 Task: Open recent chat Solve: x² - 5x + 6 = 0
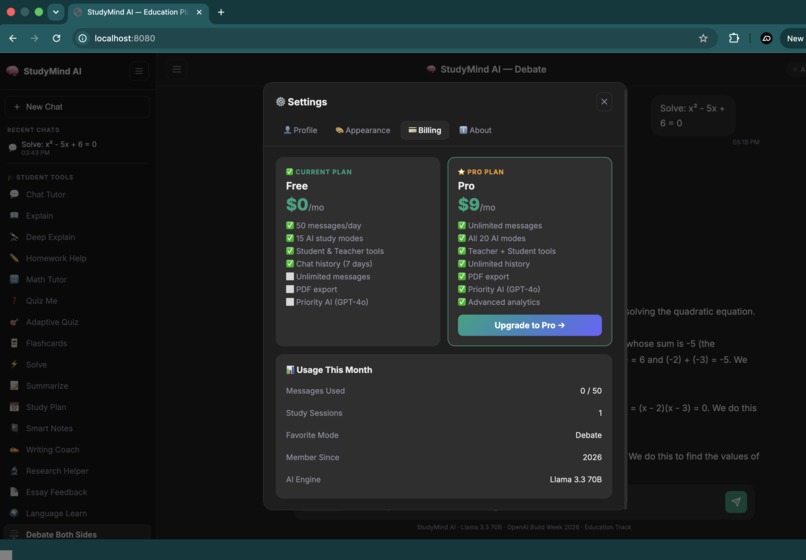[x=77, y=148]
